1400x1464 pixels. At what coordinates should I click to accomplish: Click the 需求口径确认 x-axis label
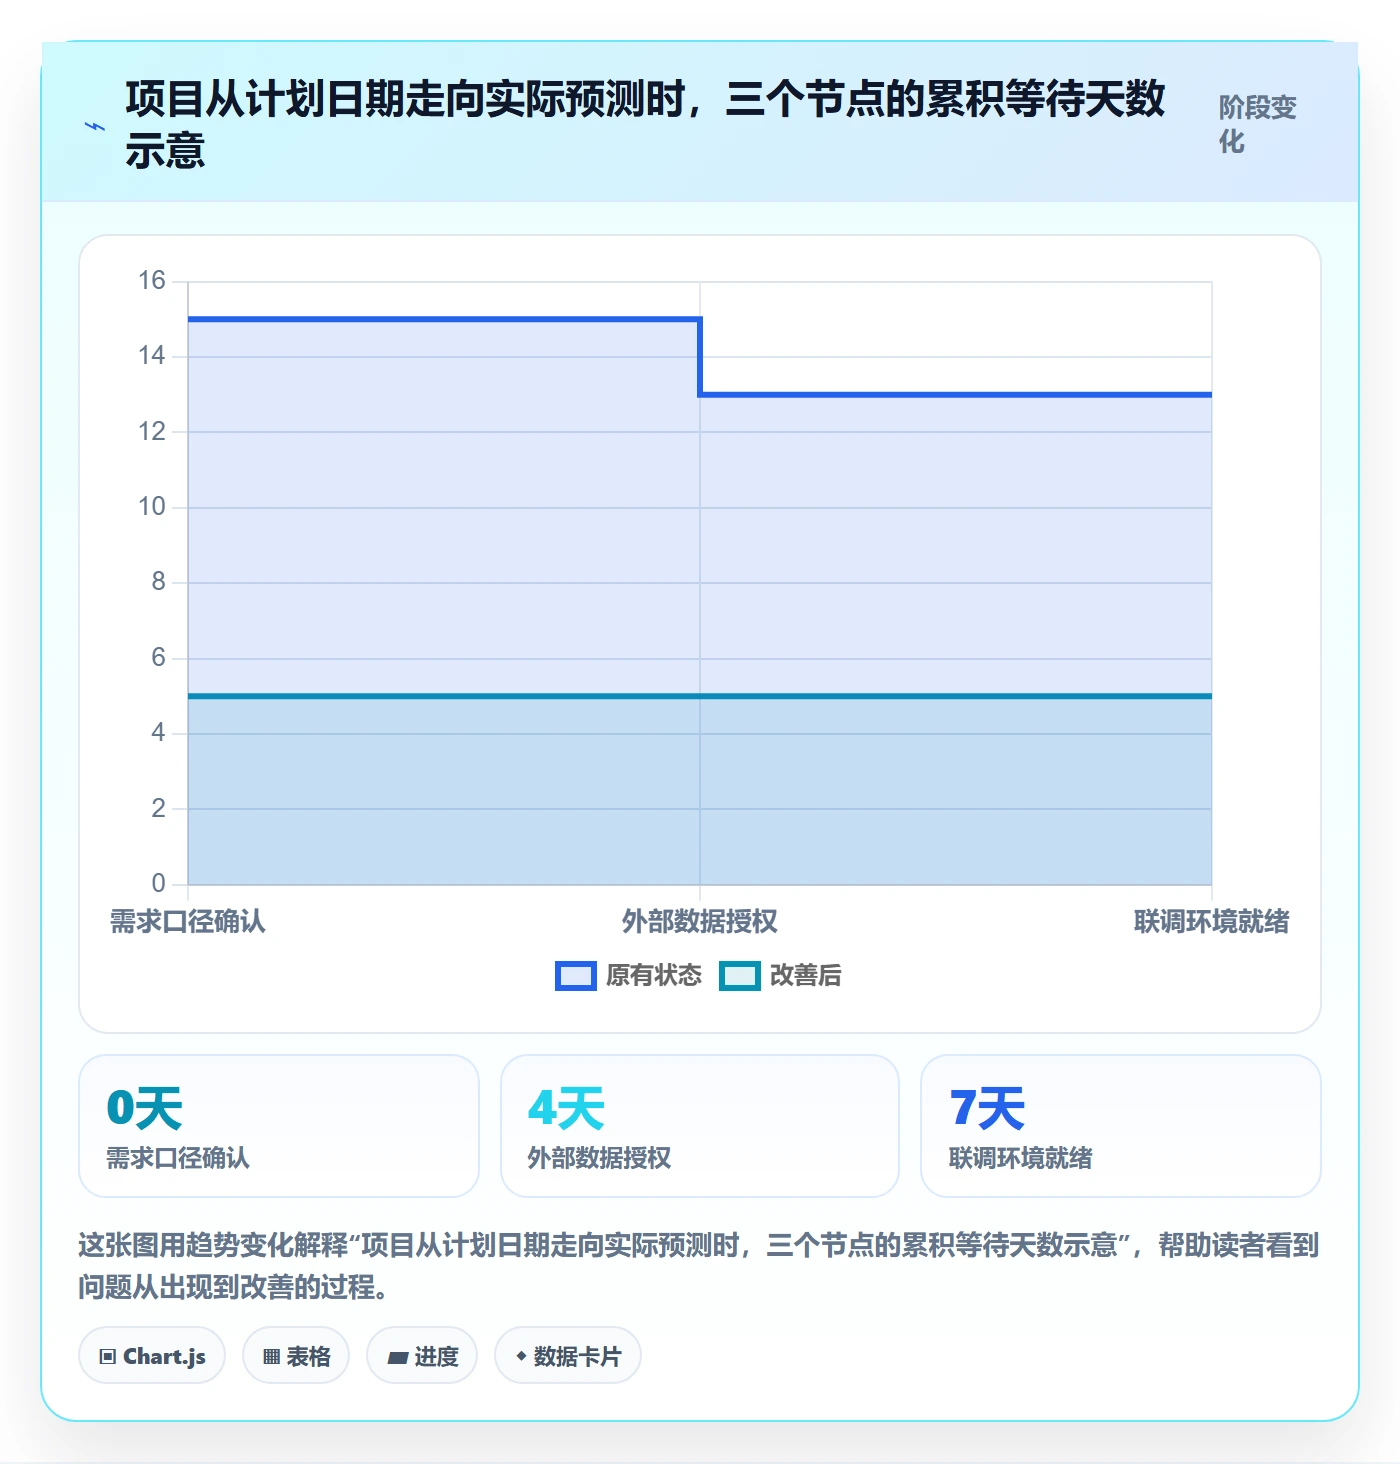(x=188, y=921)
